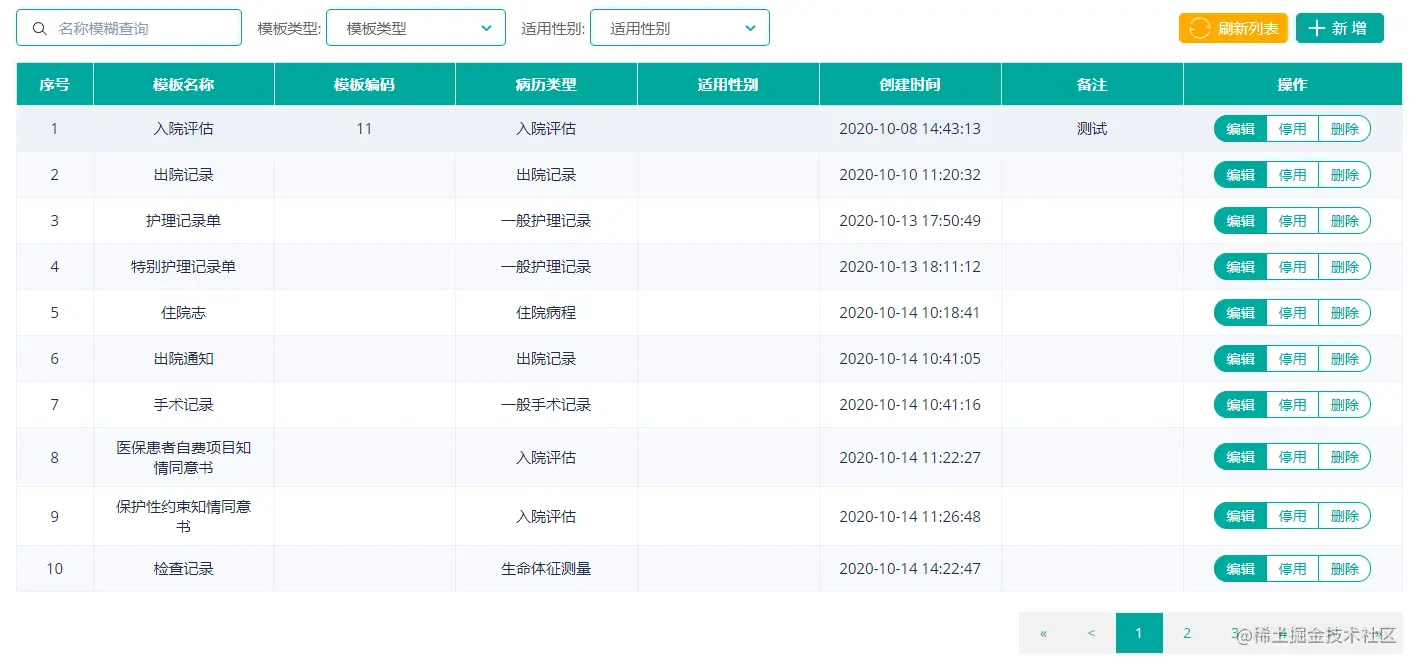Edit the 手术记录 template

1240,405
